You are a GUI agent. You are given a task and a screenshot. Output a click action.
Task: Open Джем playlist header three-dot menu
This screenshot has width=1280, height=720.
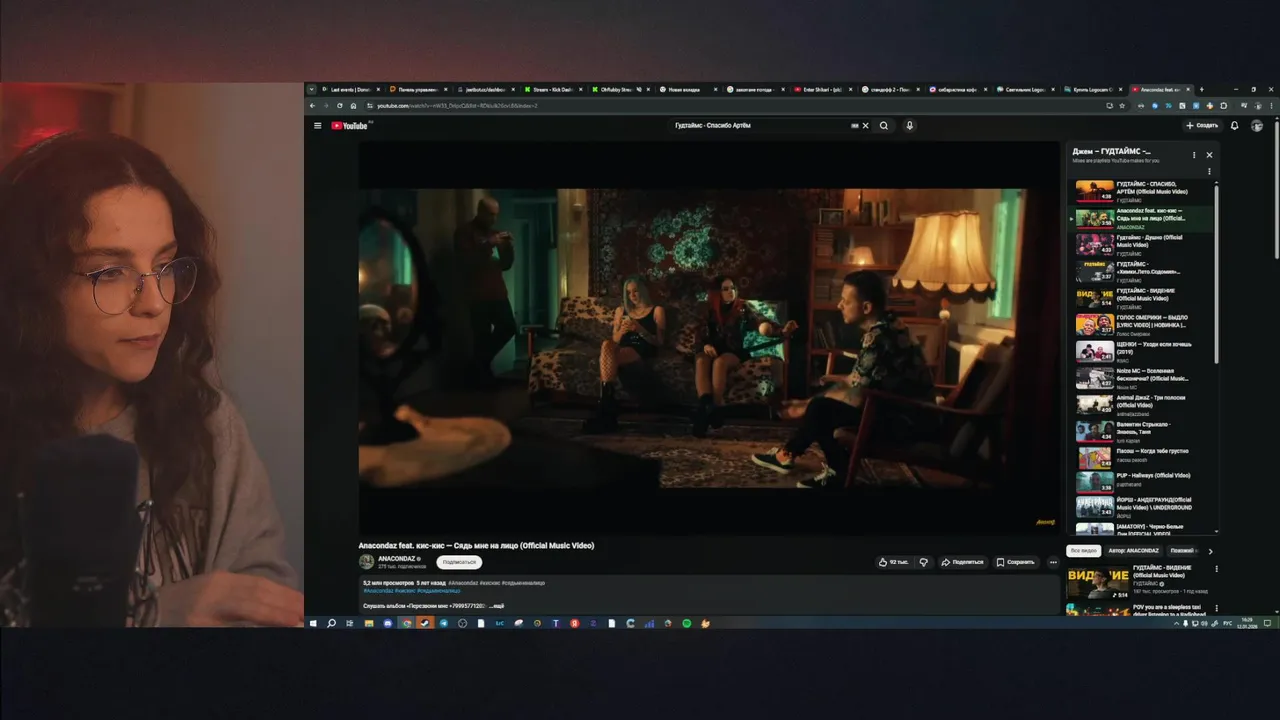[1193, 155]
